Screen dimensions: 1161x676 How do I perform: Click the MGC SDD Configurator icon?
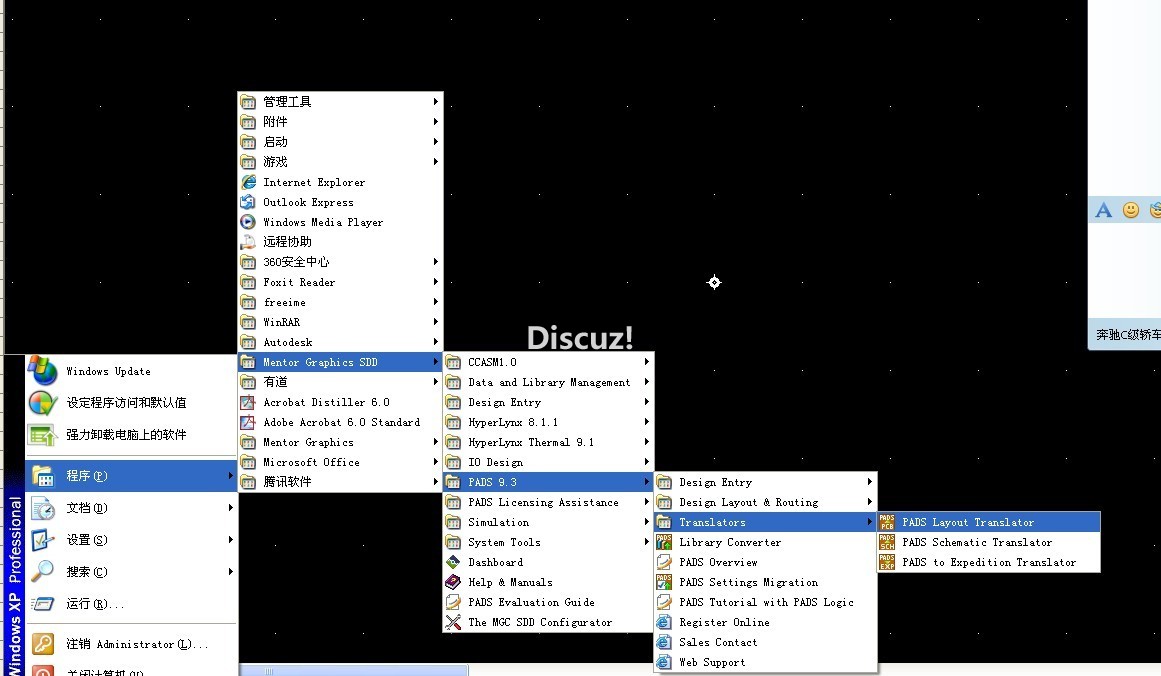452,622
